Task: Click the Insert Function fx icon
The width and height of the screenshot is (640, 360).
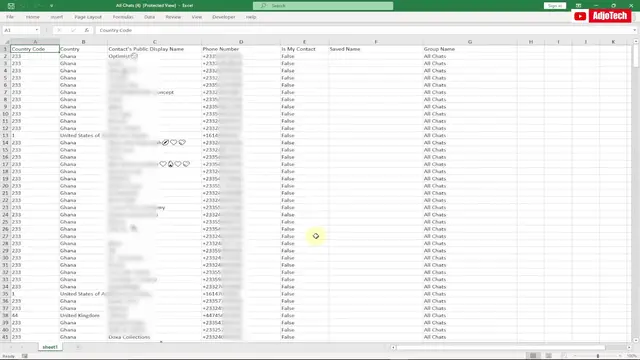Action: (87, 30)
